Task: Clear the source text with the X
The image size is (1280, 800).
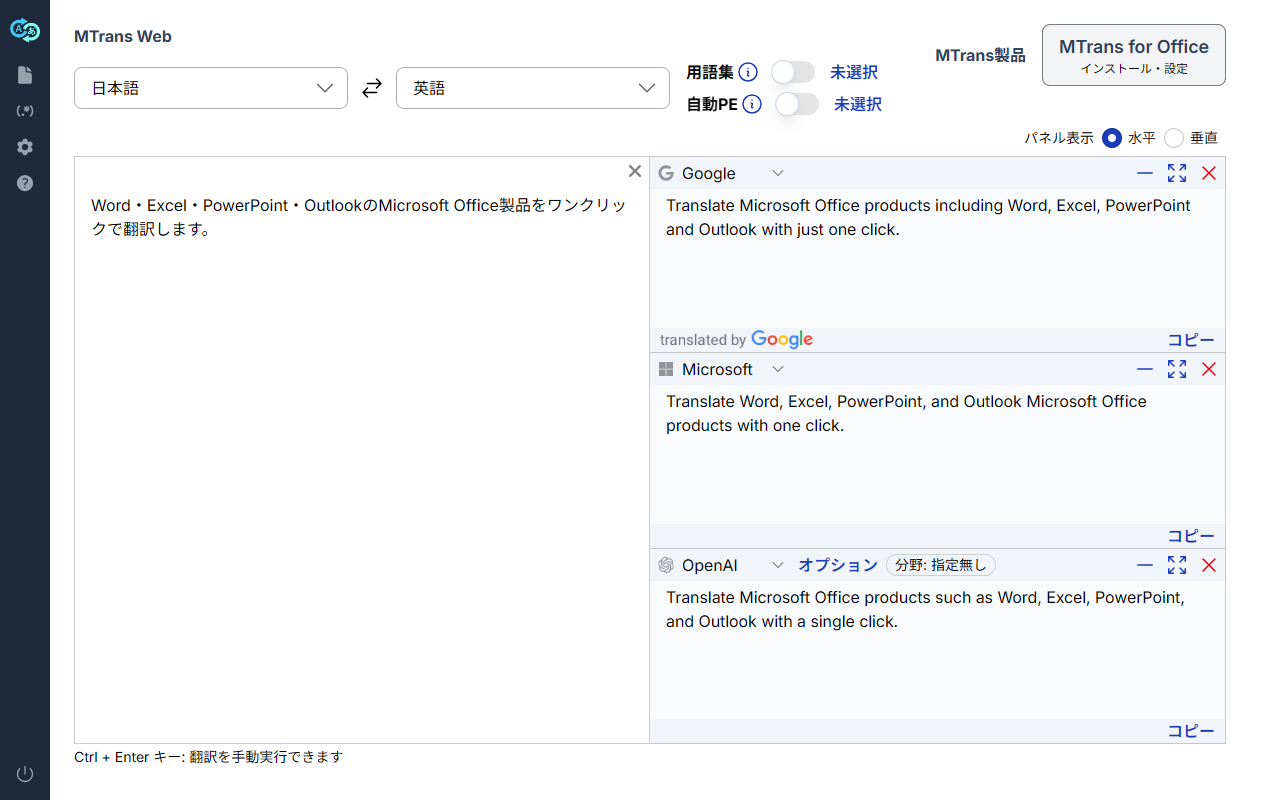Action: (635, 171)
